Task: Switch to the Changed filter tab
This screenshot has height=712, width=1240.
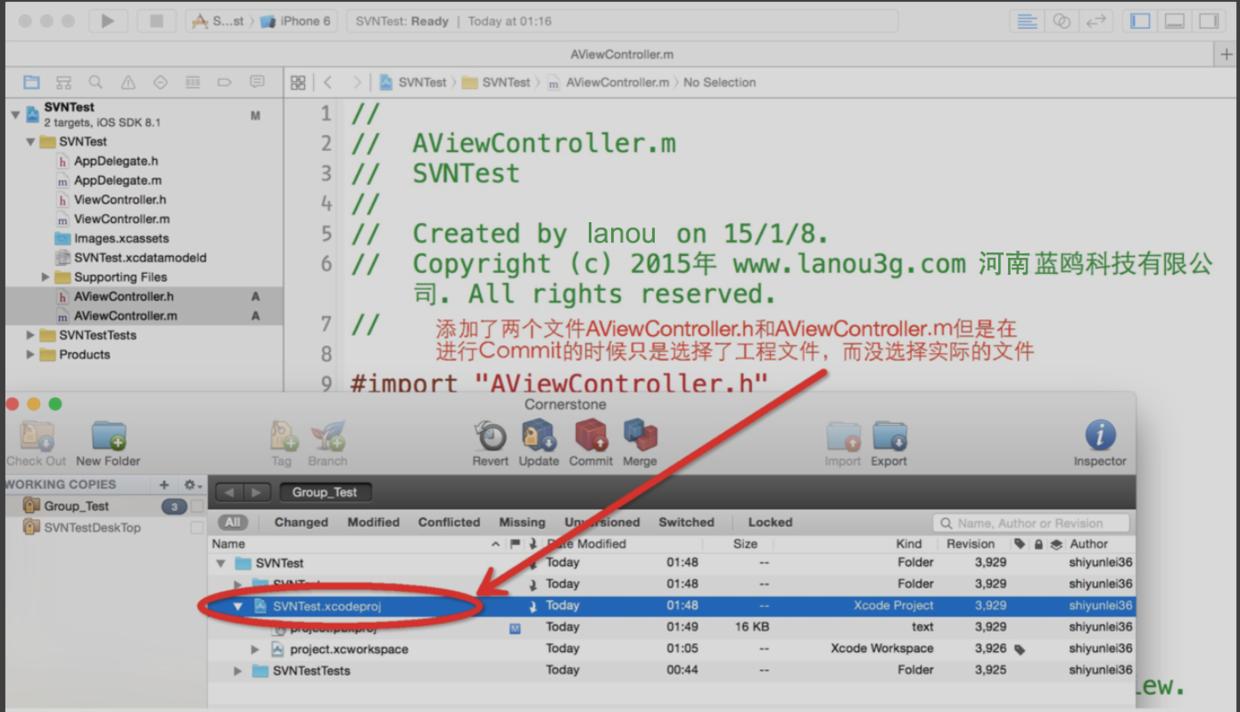Action: 301,522
